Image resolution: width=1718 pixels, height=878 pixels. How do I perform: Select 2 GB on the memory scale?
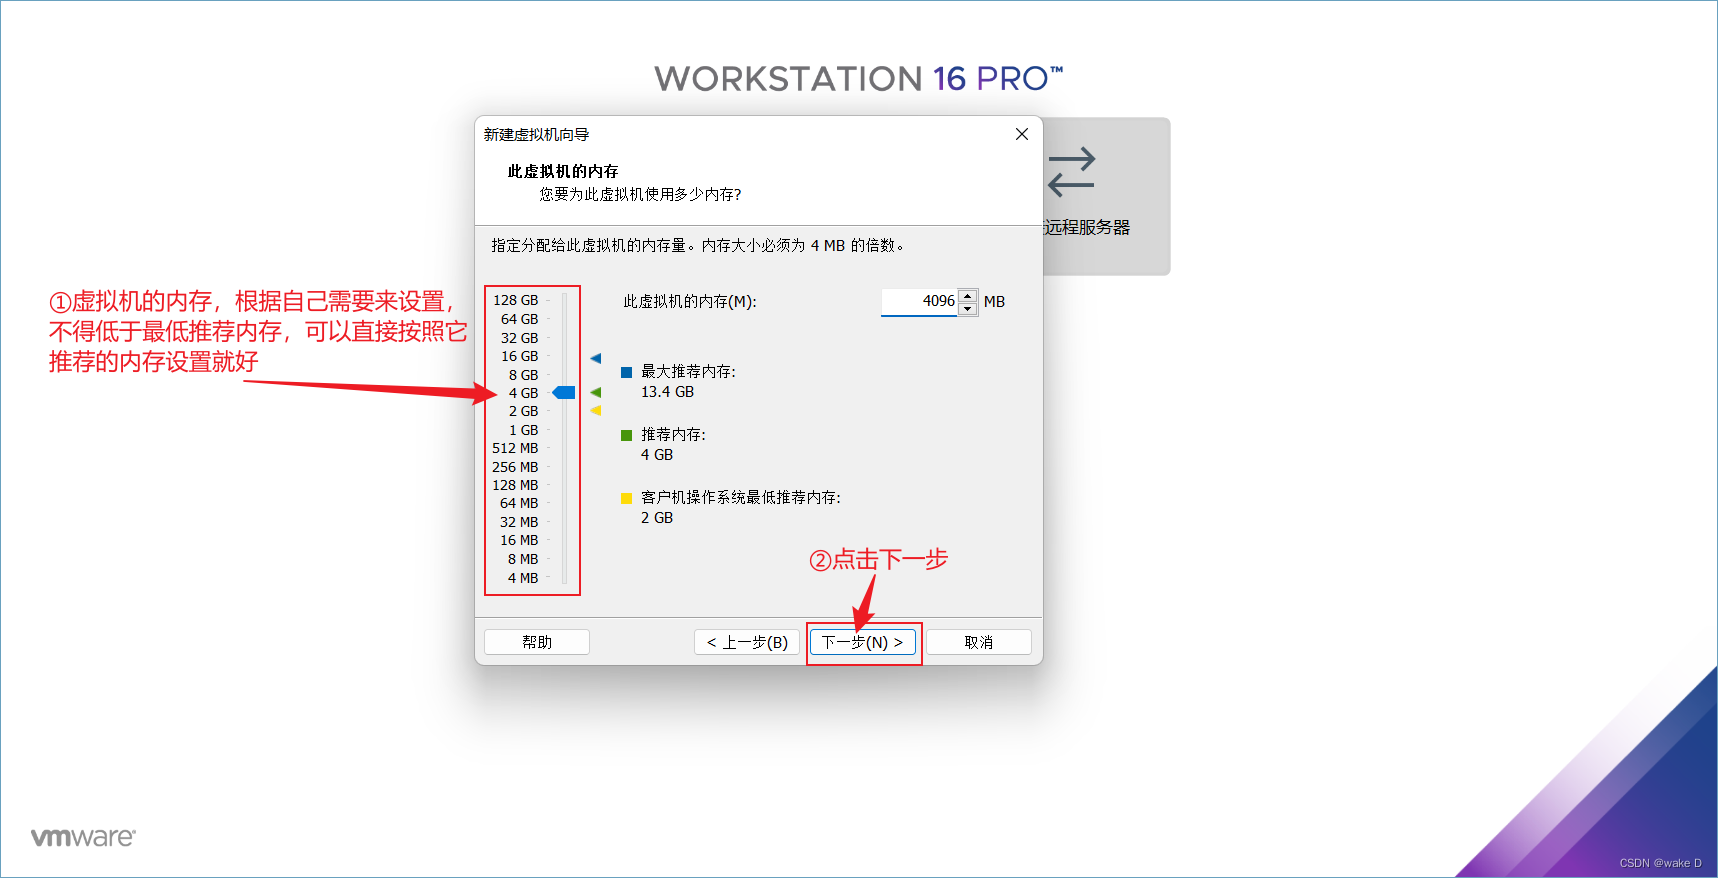pyautogui.click(x=524, y=411)
